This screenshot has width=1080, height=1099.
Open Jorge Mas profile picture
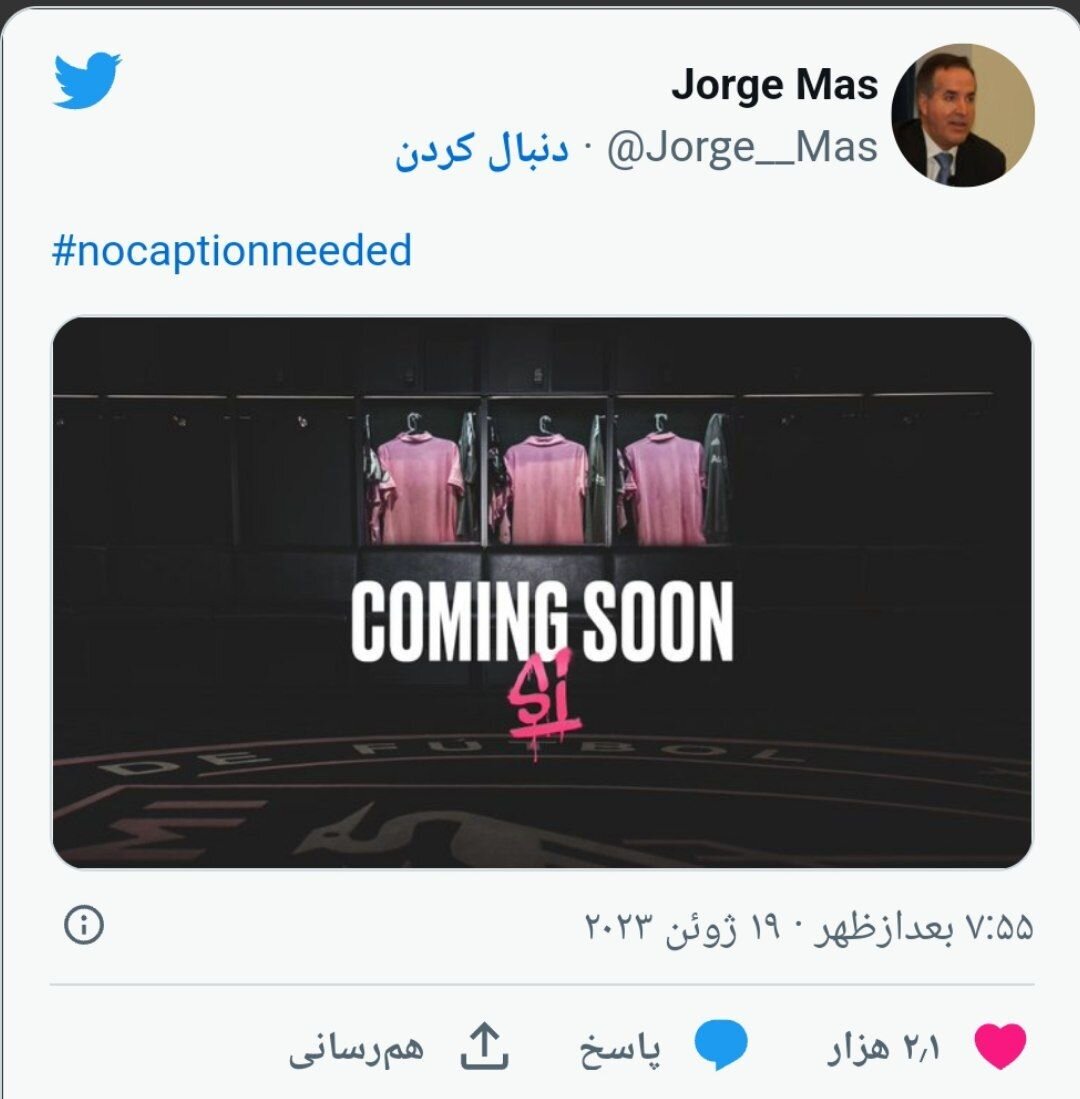[962, 116]
